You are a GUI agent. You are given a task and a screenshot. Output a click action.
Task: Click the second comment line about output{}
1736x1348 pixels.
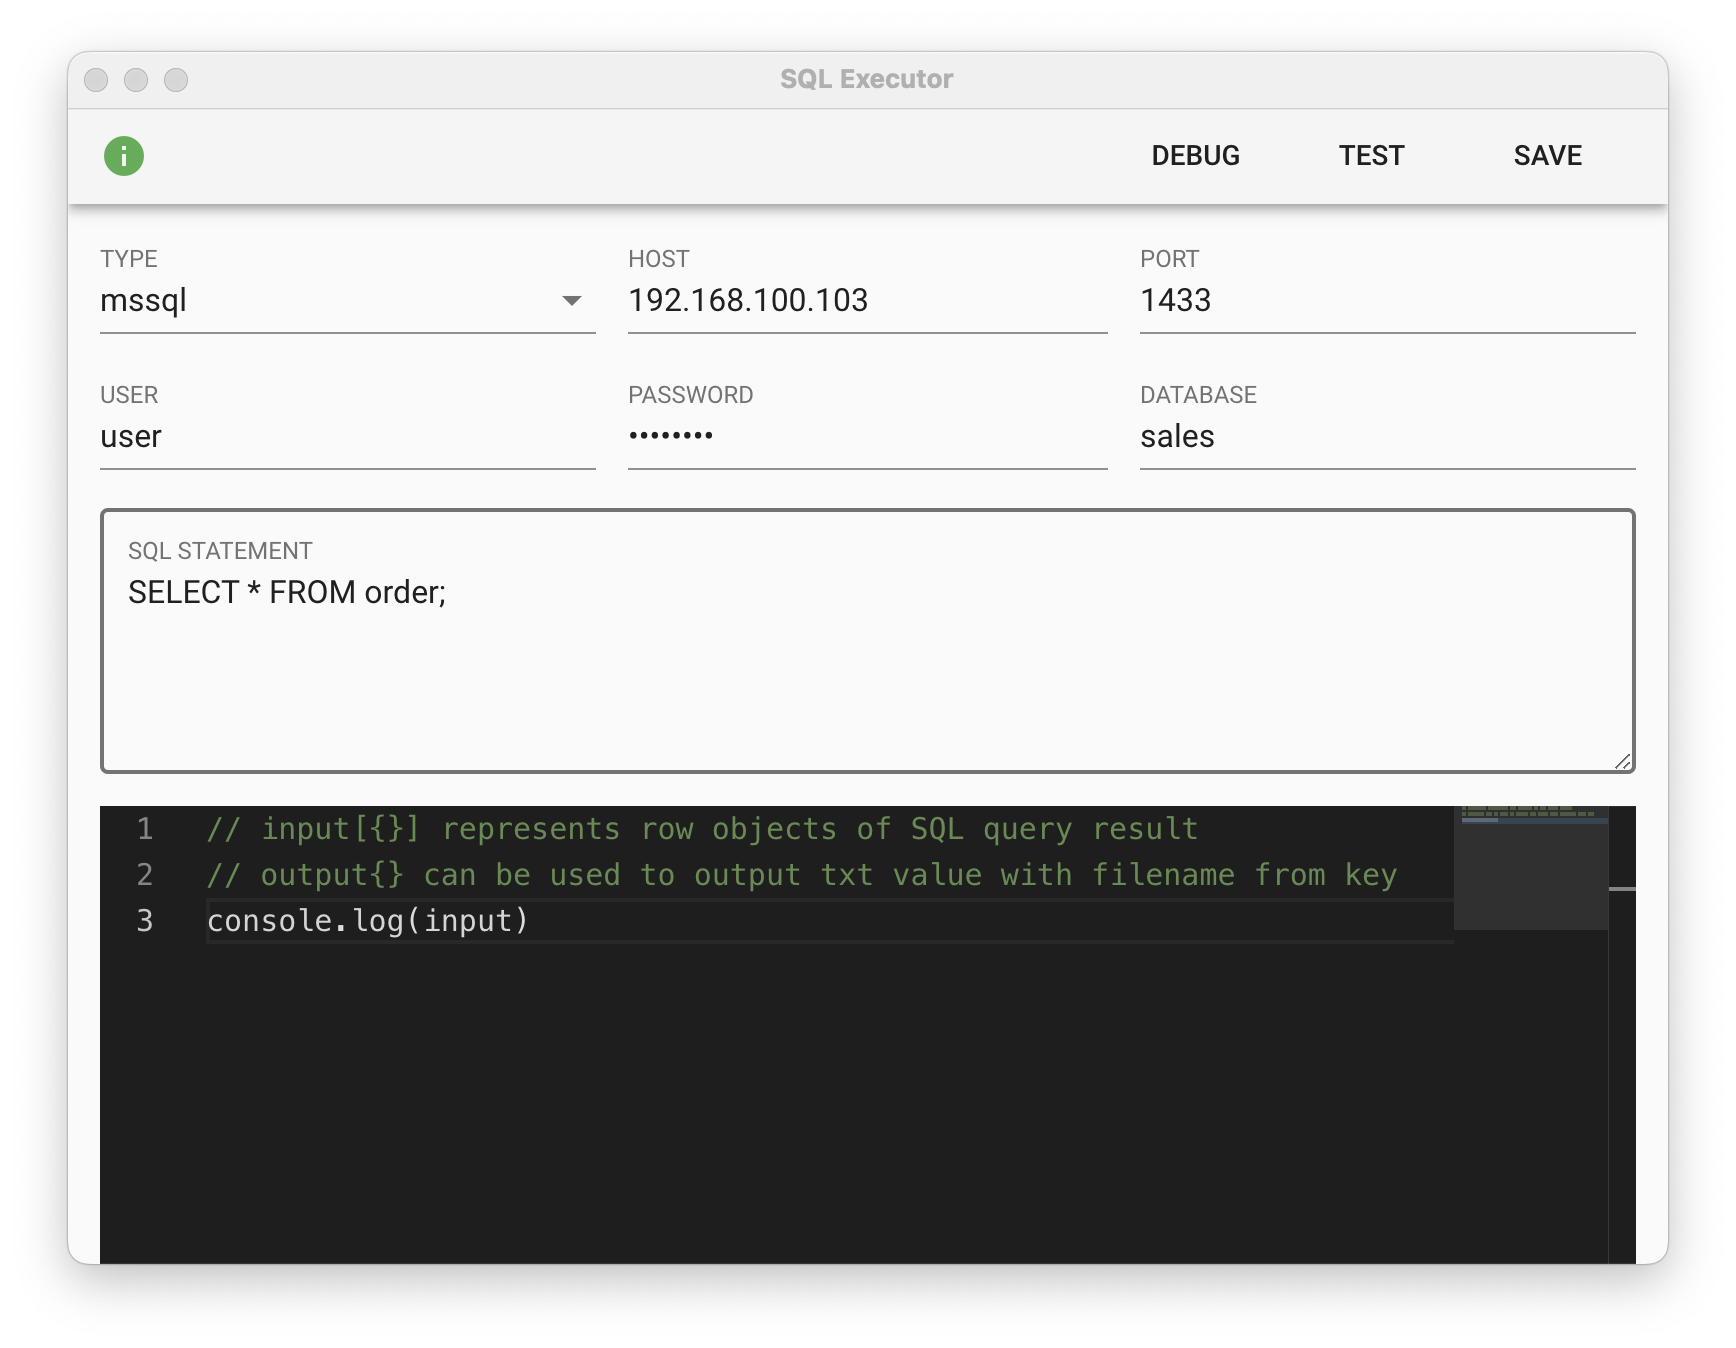pos(800,875)
